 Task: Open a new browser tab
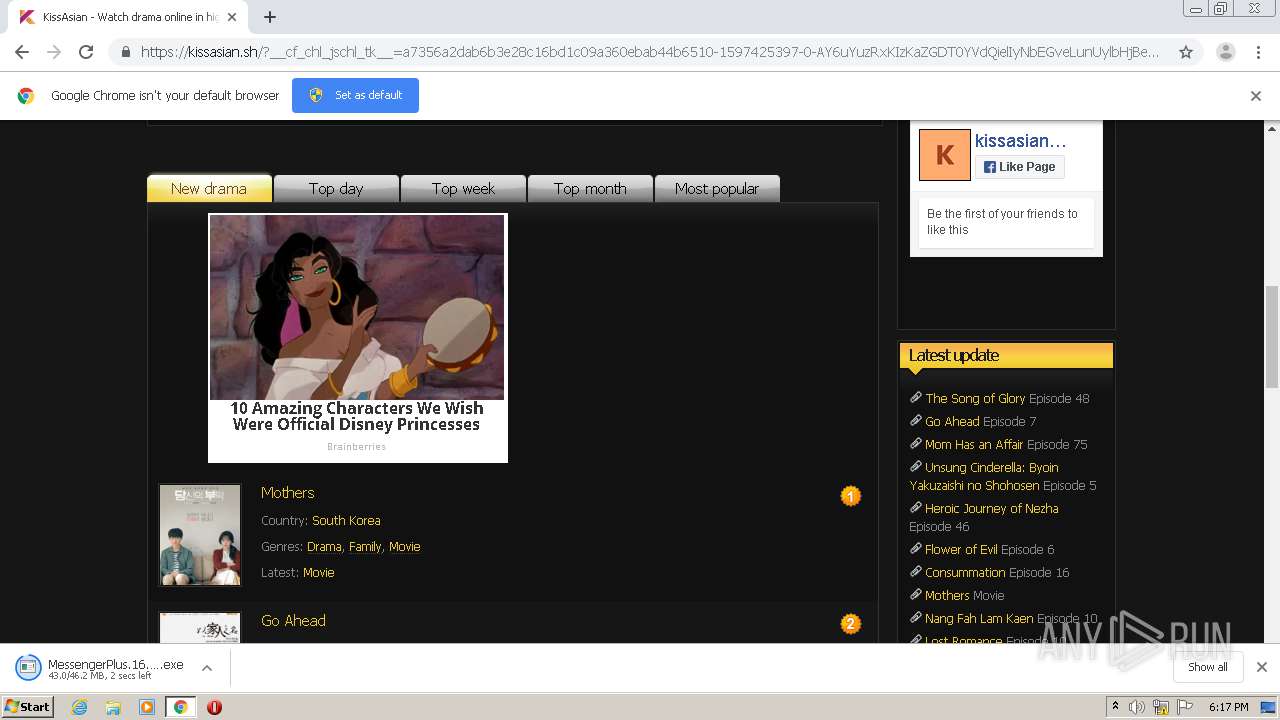270,17
